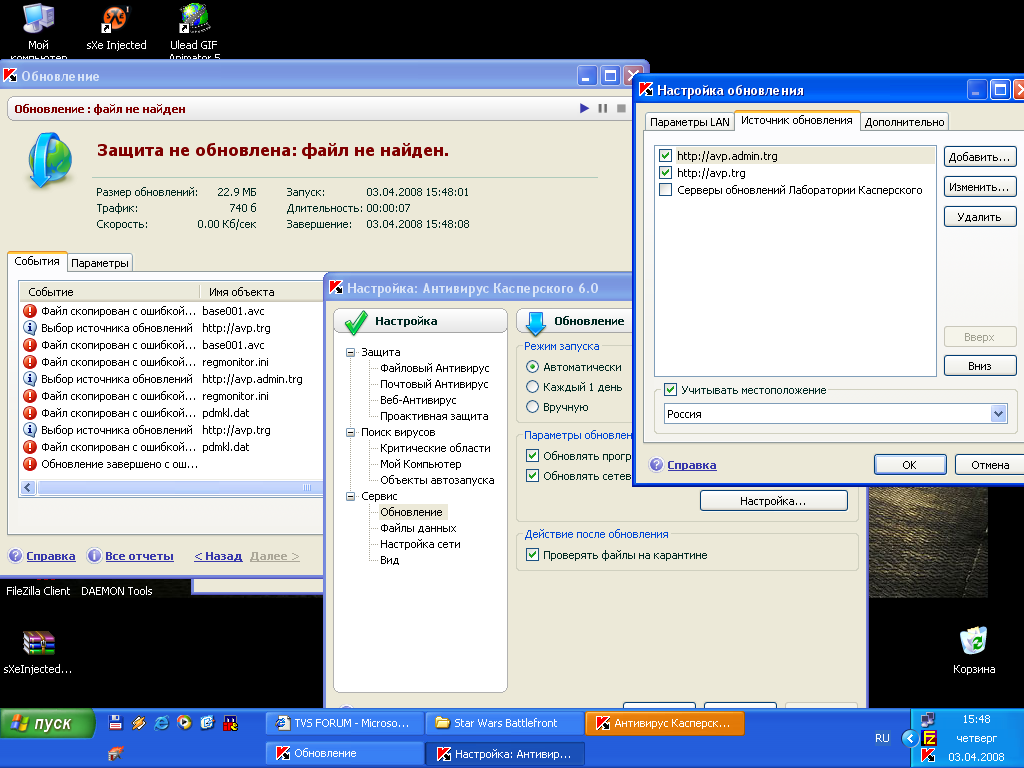The image size is (1024, 768).
Task: Collapse the Поиск вирусов tree node
Action: [x=351, y=432]
